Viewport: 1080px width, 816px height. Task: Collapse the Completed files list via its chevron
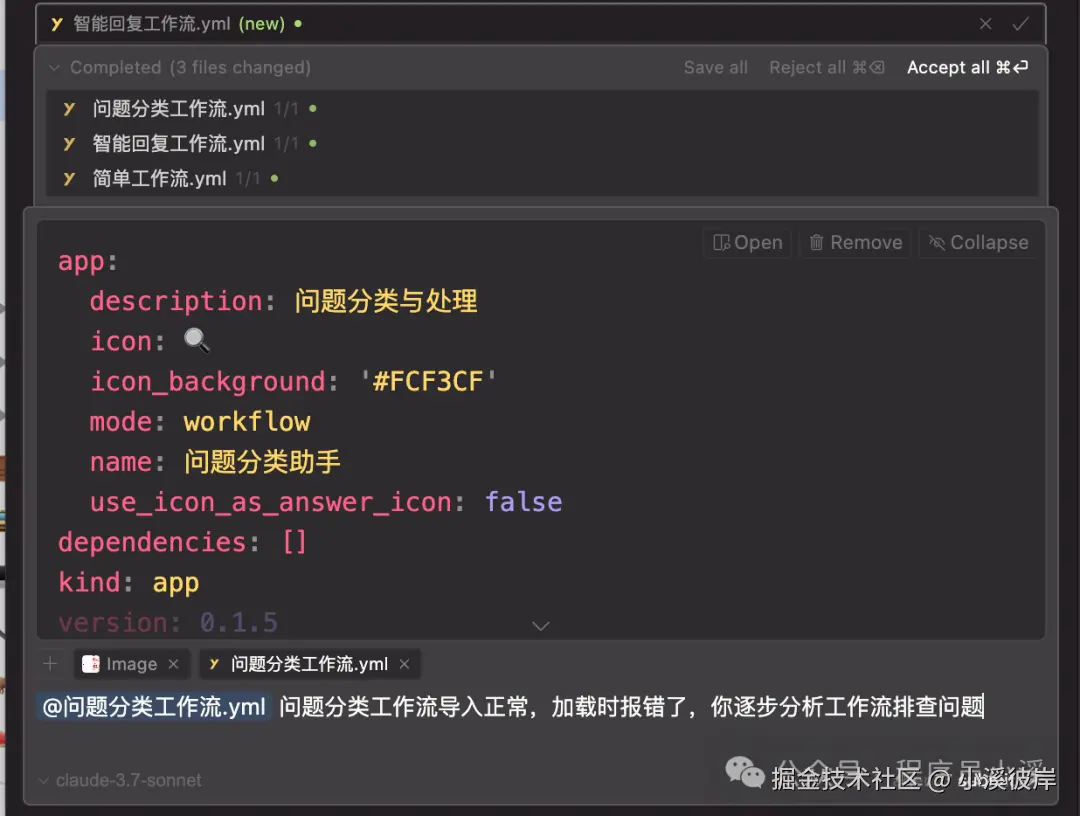coord(54,67)
